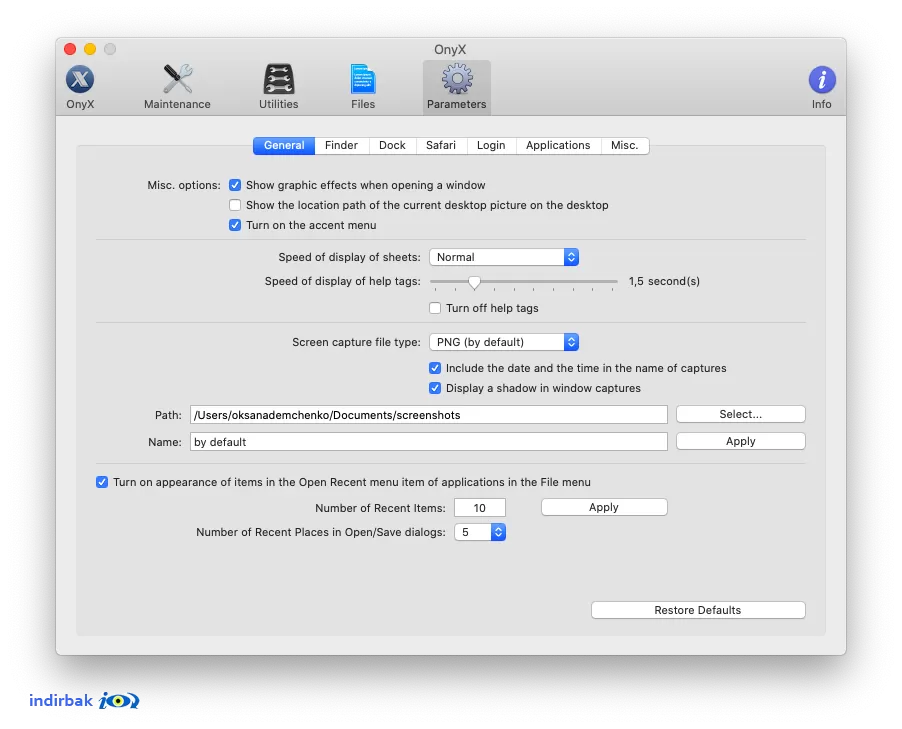Uncheck Display a shadow in window captures

(435, 388)
